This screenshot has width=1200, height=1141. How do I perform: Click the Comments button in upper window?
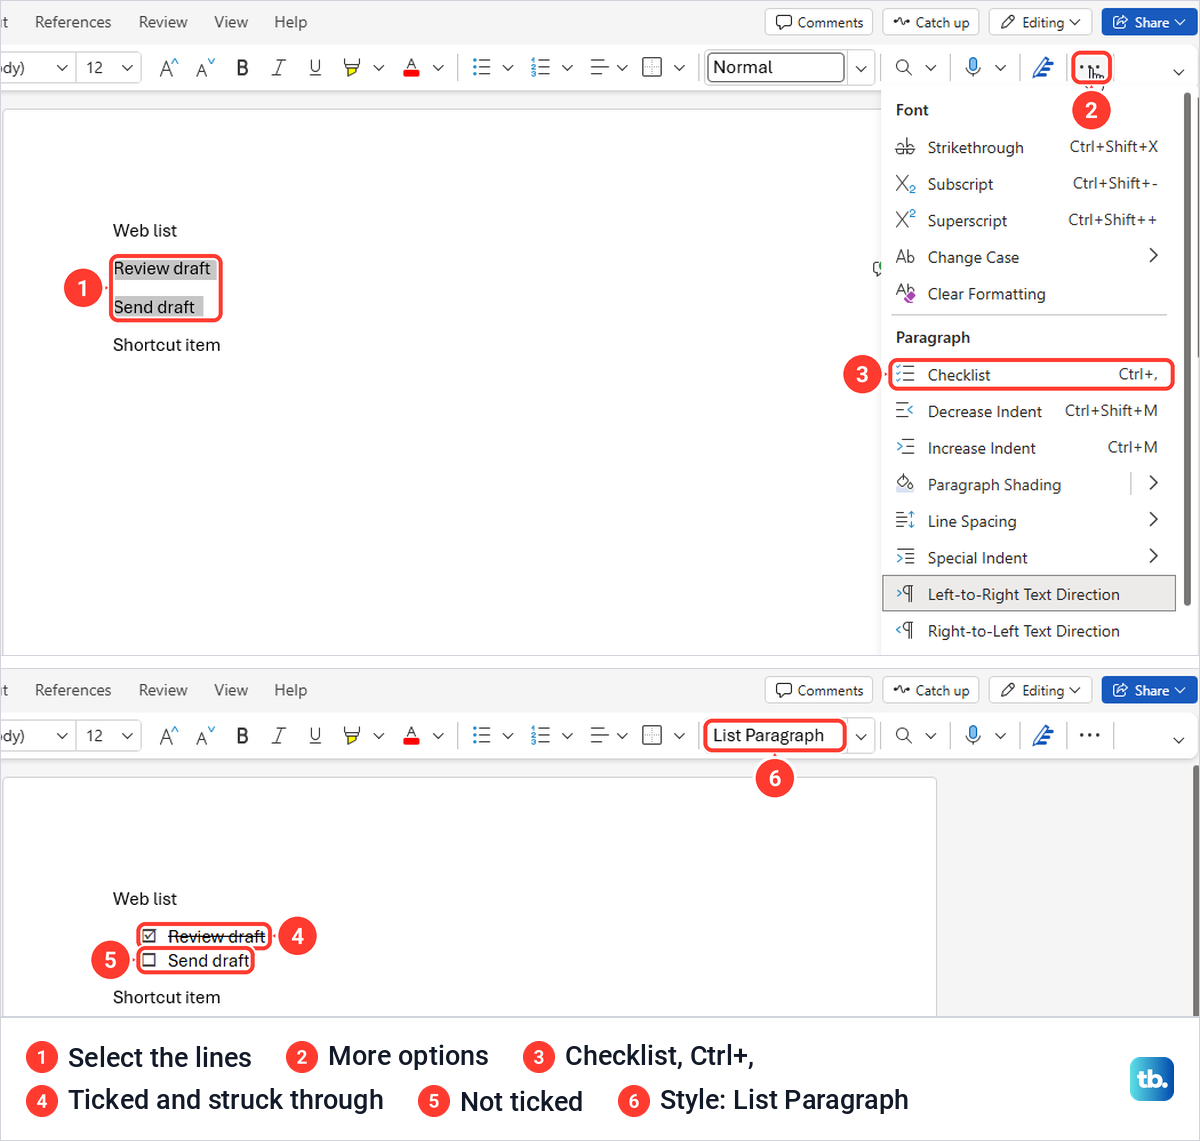819,22
